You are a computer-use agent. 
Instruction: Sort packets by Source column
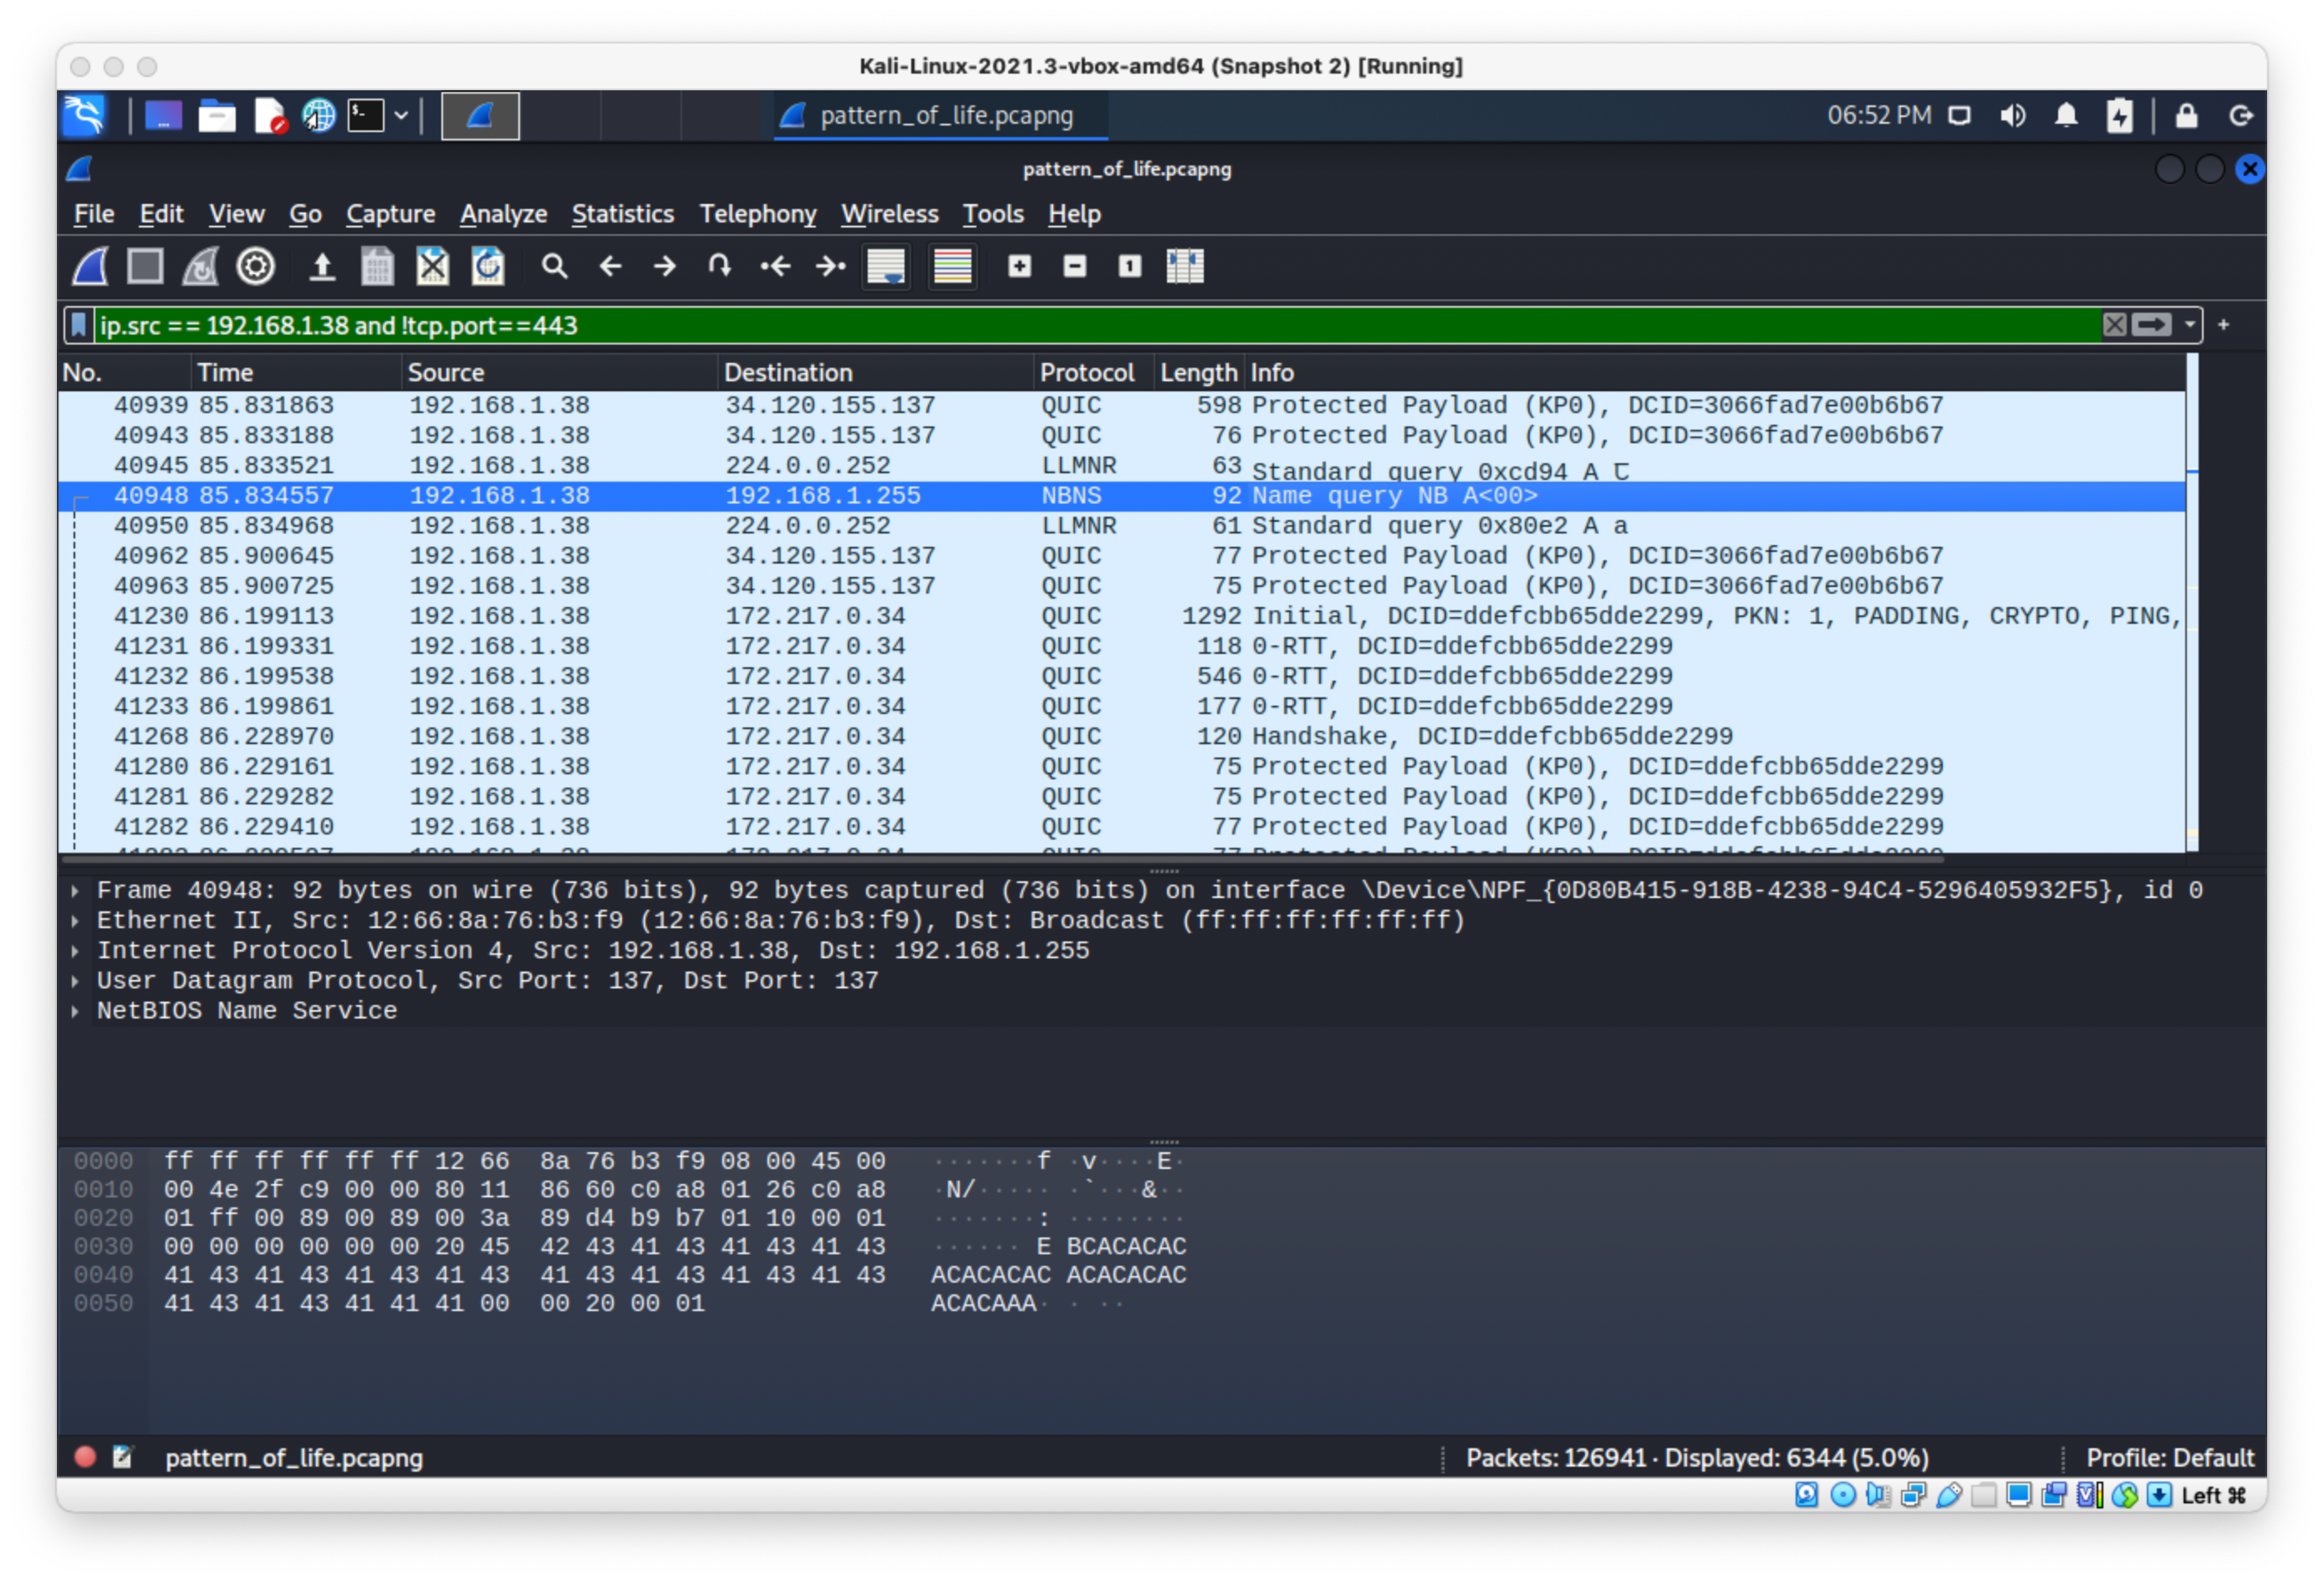click(559, 373)
